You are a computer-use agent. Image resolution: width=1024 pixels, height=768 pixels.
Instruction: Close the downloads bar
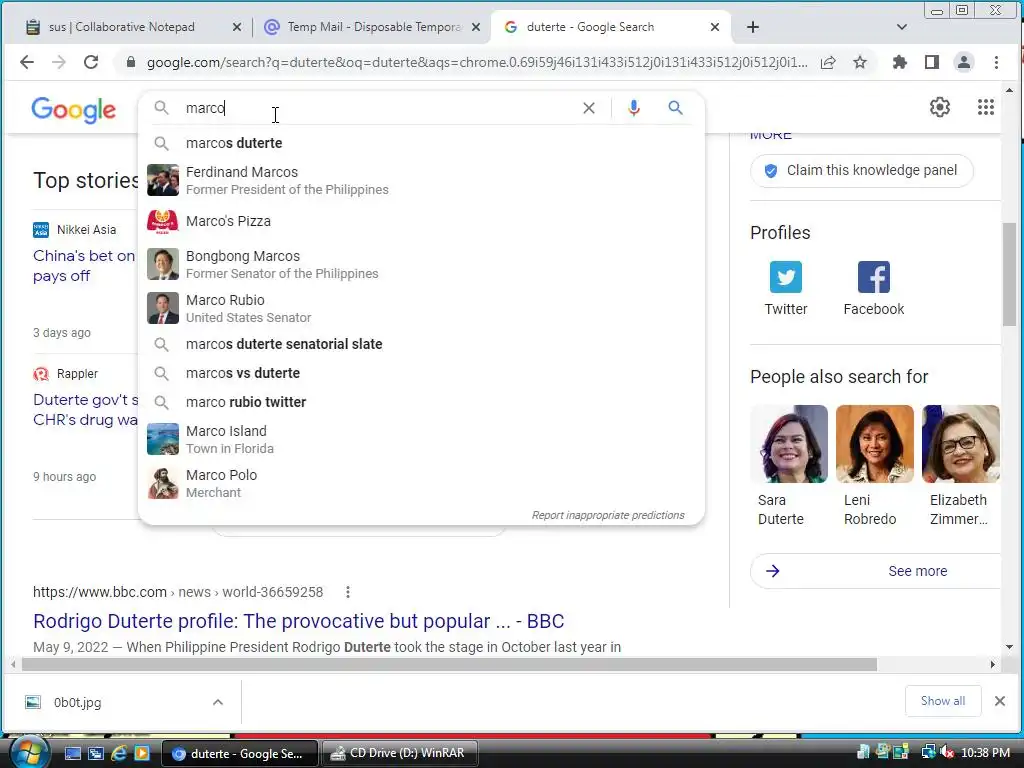(999, 701)
